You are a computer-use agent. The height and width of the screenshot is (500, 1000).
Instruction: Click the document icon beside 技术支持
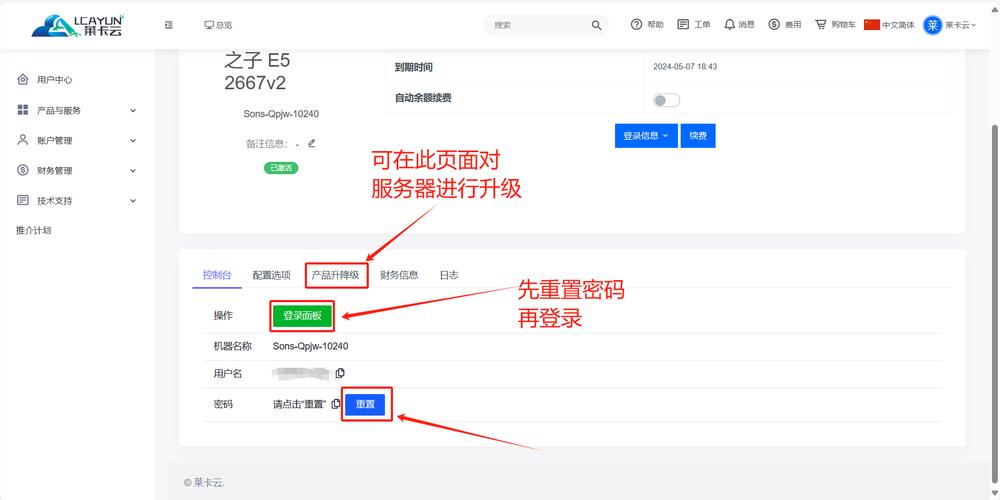click(23, 200)
